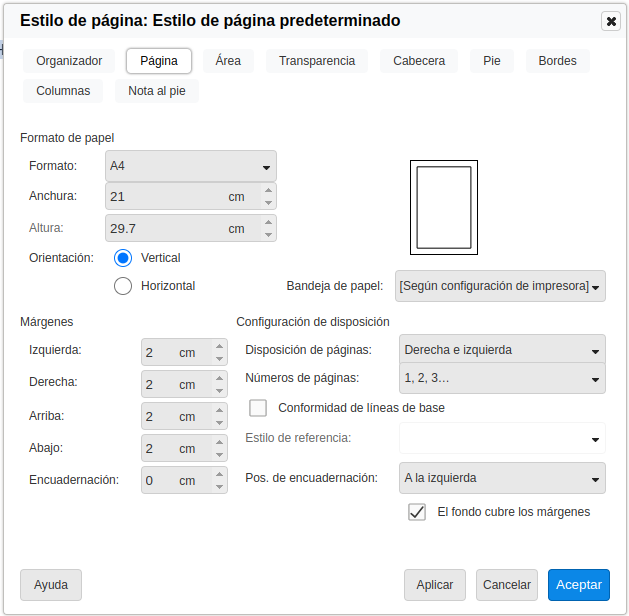The image size is (629, 616).
Task: Uncheck El fondo cubre los márgenes
Action: pos(417,512)
